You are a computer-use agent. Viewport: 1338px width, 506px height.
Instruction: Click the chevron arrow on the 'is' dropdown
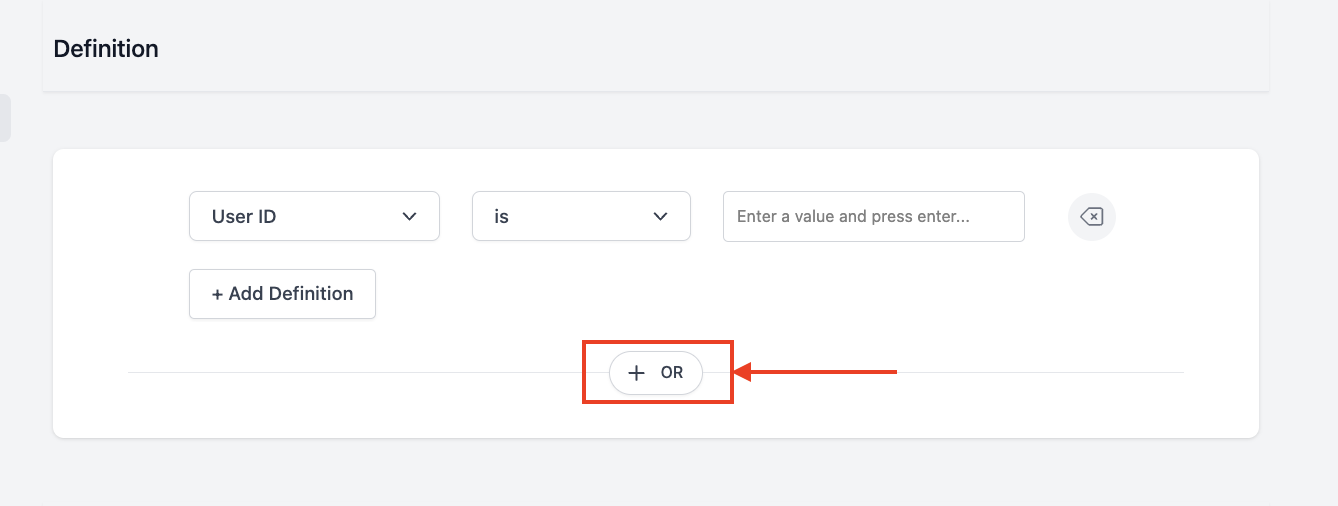pos(660,217)
